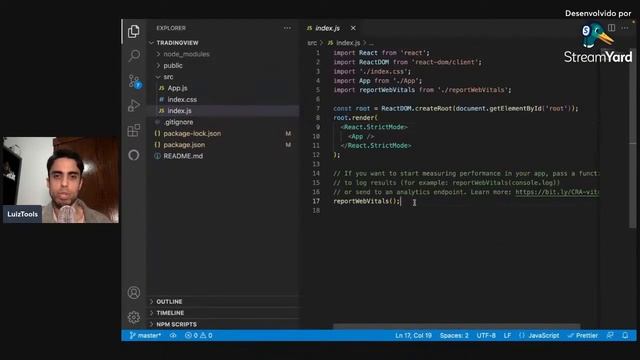Click on line number 18 in gutter
Screen dimensions: 640x360
click(x=316, y=211)
